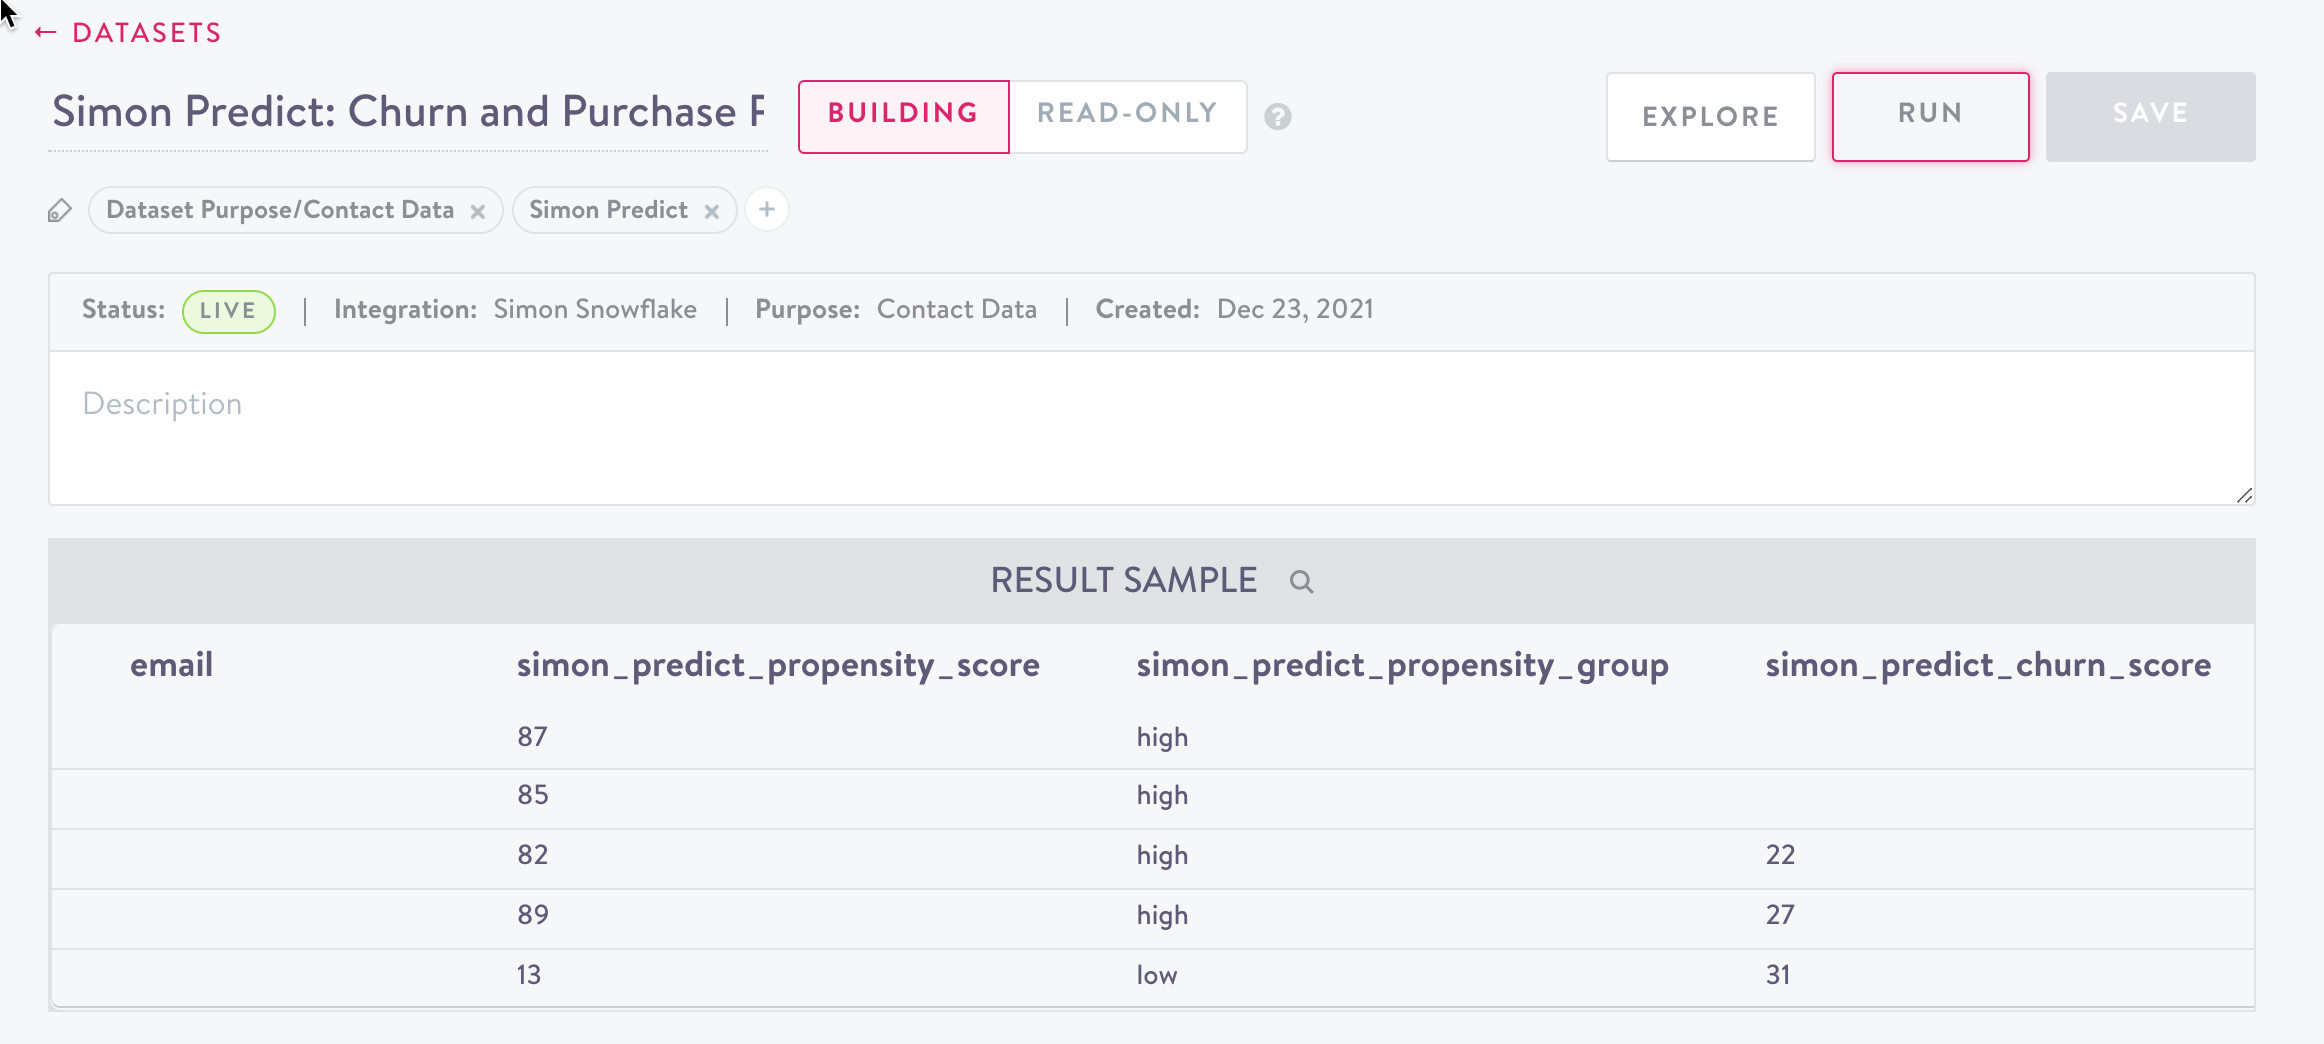Select simon_predict_propensity_score column header
This screenshot has width=2324, height=1044.
pos(778,665)
